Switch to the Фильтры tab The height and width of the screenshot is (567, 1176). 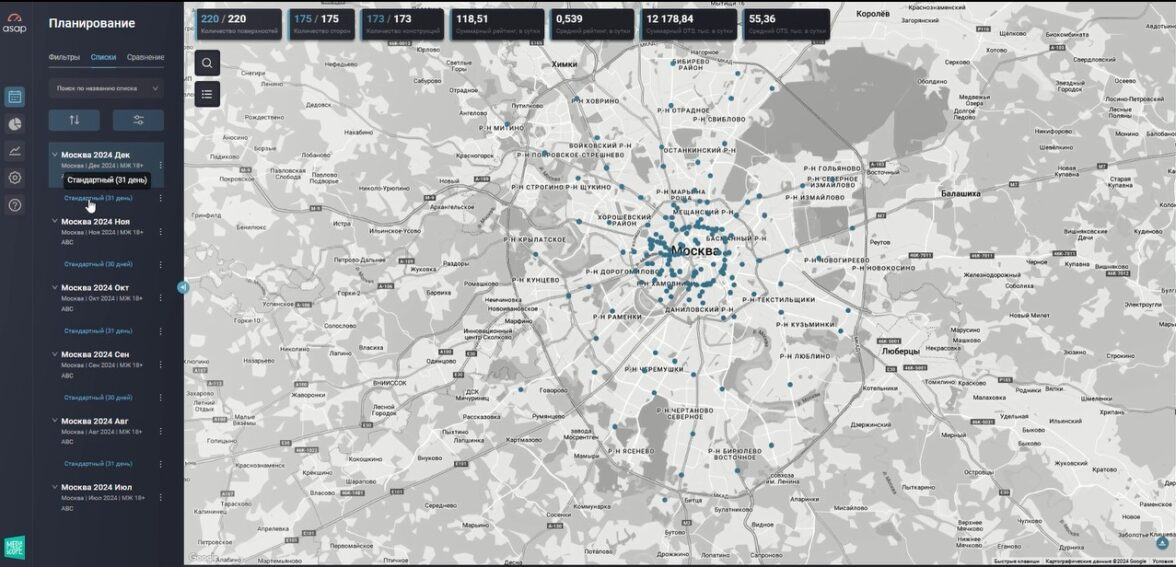click(64, 57)
